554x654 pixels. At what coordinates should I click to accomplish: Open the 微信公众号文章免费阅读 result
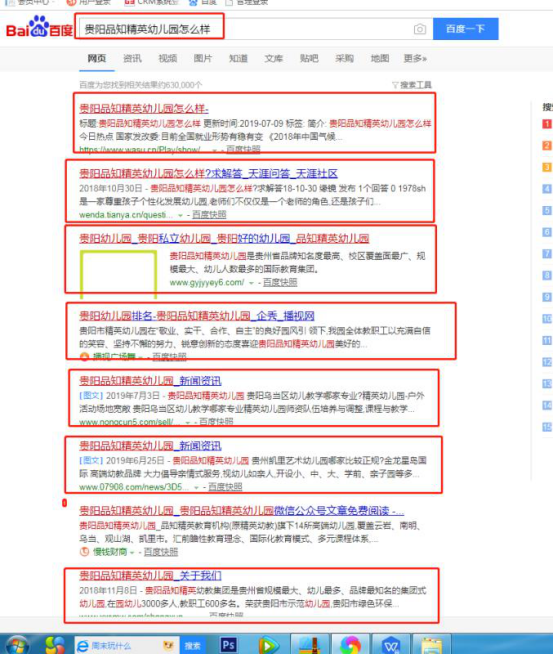(x=242, y=511)
